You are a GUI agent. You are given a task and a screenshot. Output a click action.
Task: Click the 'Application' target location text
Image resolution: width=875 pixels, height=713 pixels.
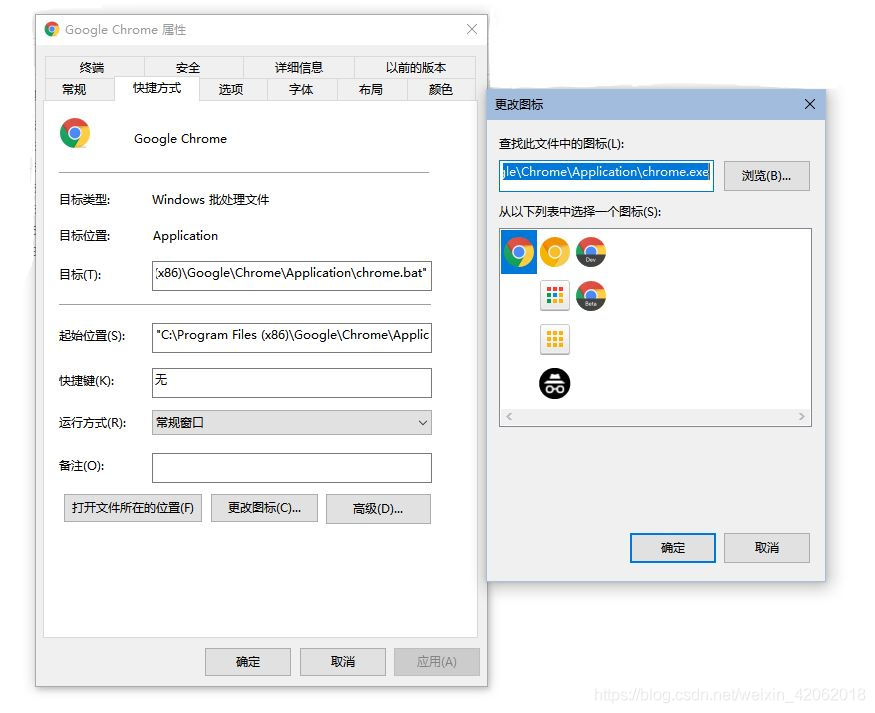[185, 236]
